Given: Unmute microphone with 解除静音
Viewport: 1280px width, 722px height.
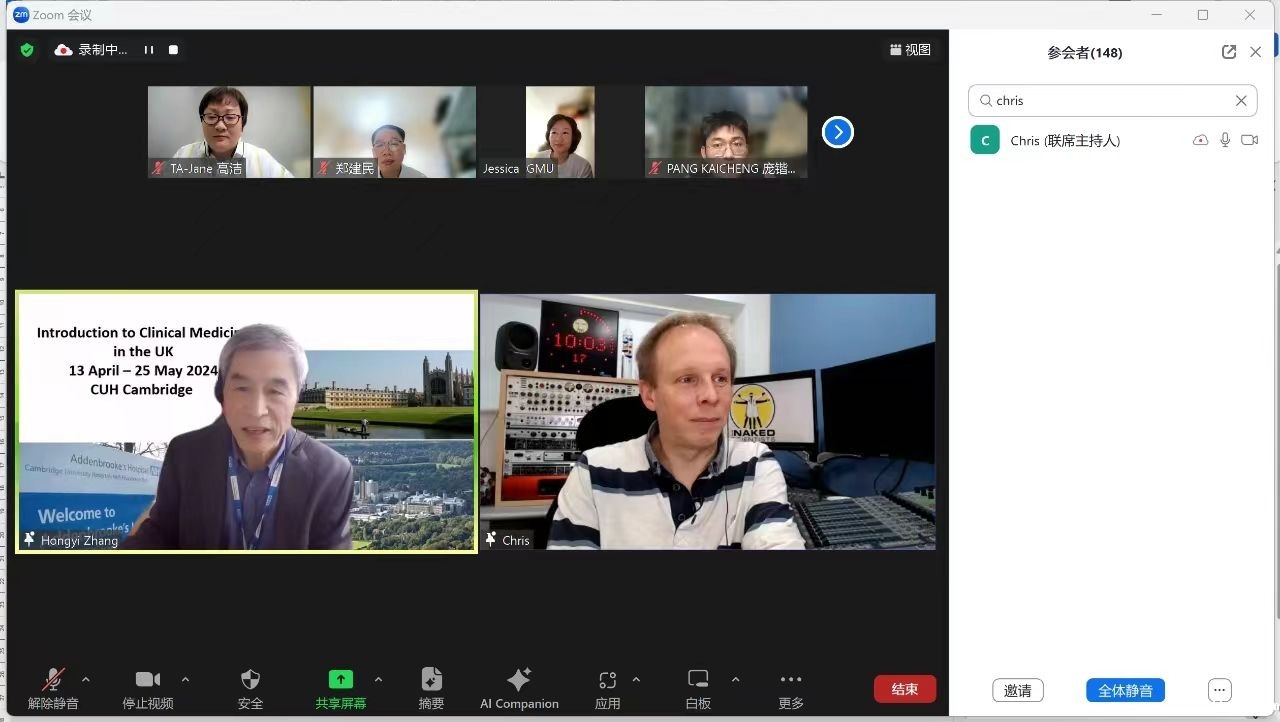Looking at the screenshot, I should point(53,681).
